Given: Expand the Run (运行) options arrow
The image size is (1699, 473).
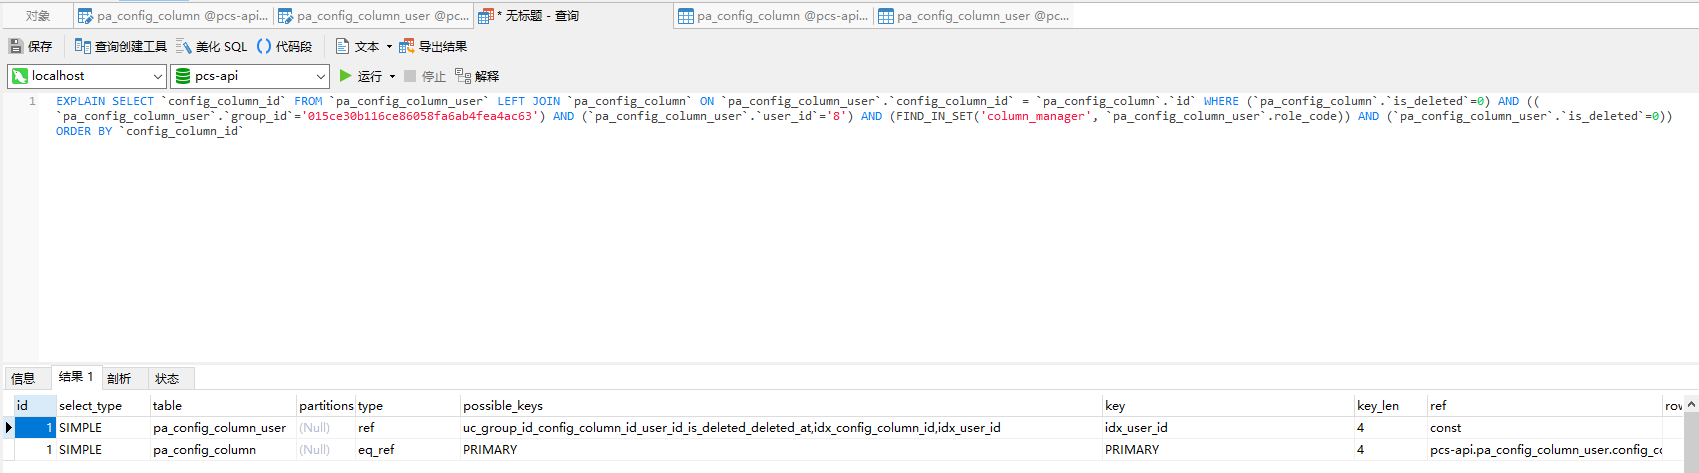Looking at the screenshot, I should coord(392,76).
